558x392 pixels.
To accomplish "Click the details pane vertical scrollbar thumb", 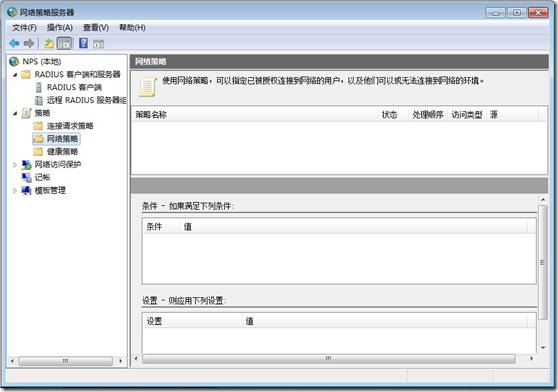I will pos(543,263).
